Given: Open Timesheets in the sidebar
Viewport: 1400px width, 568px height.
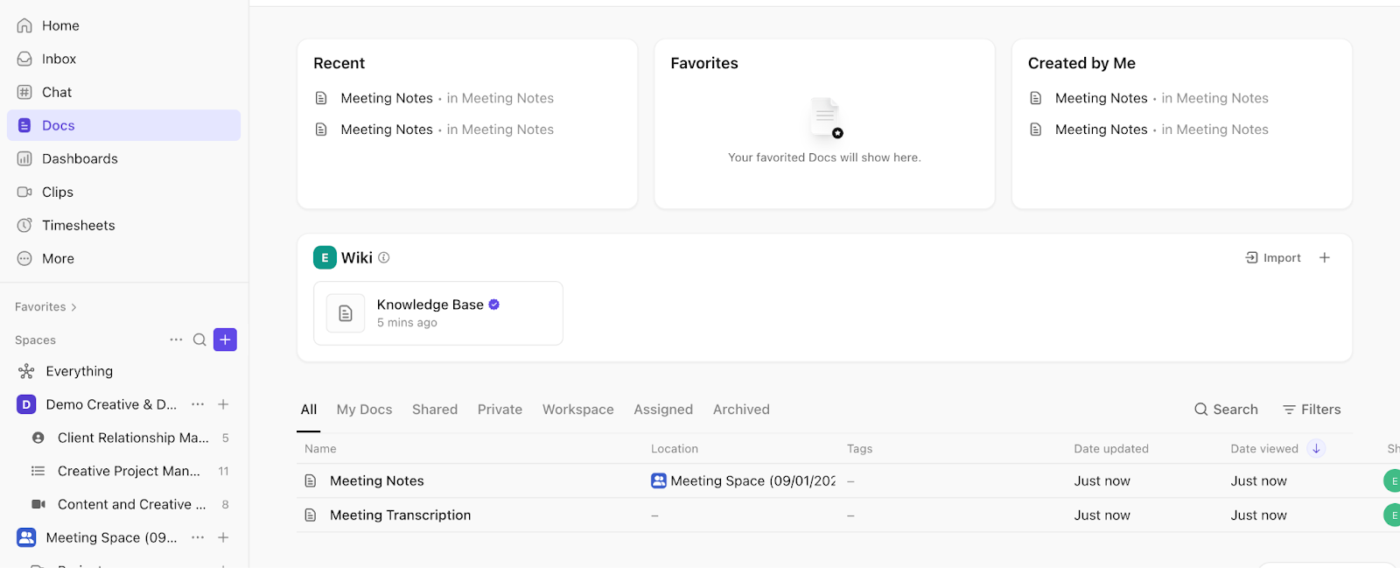Looking at the screenshot, I should coord(78,225).
